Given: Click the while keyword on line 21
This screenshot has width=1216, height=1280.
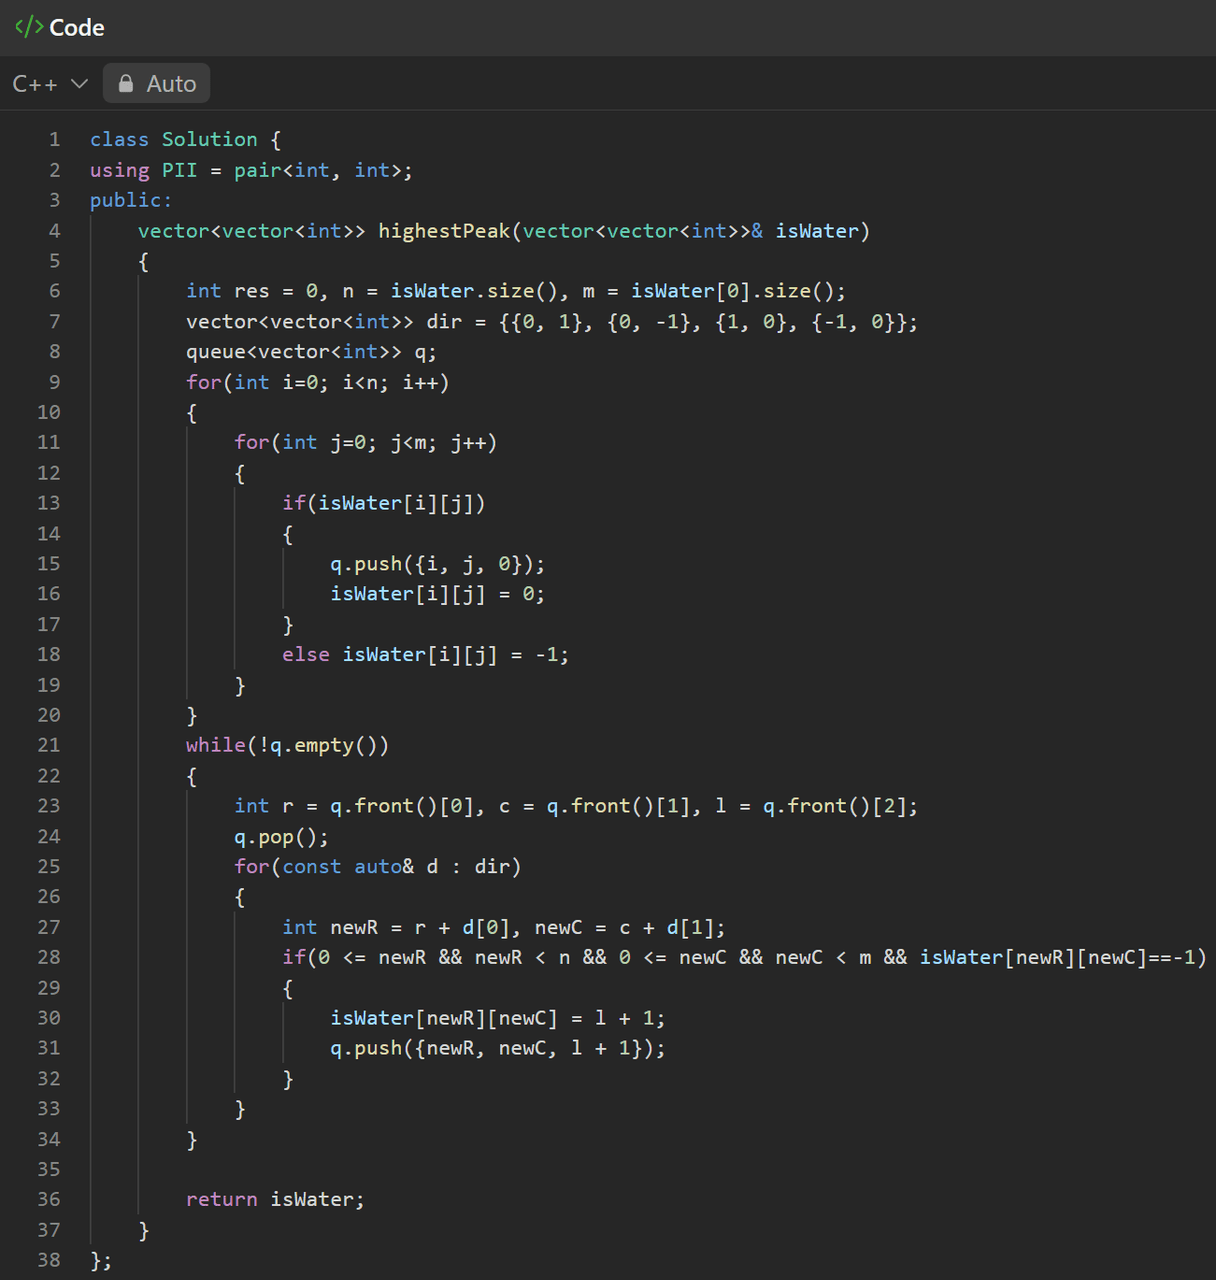Looking at the screenshot, I should tap(215, 745).
